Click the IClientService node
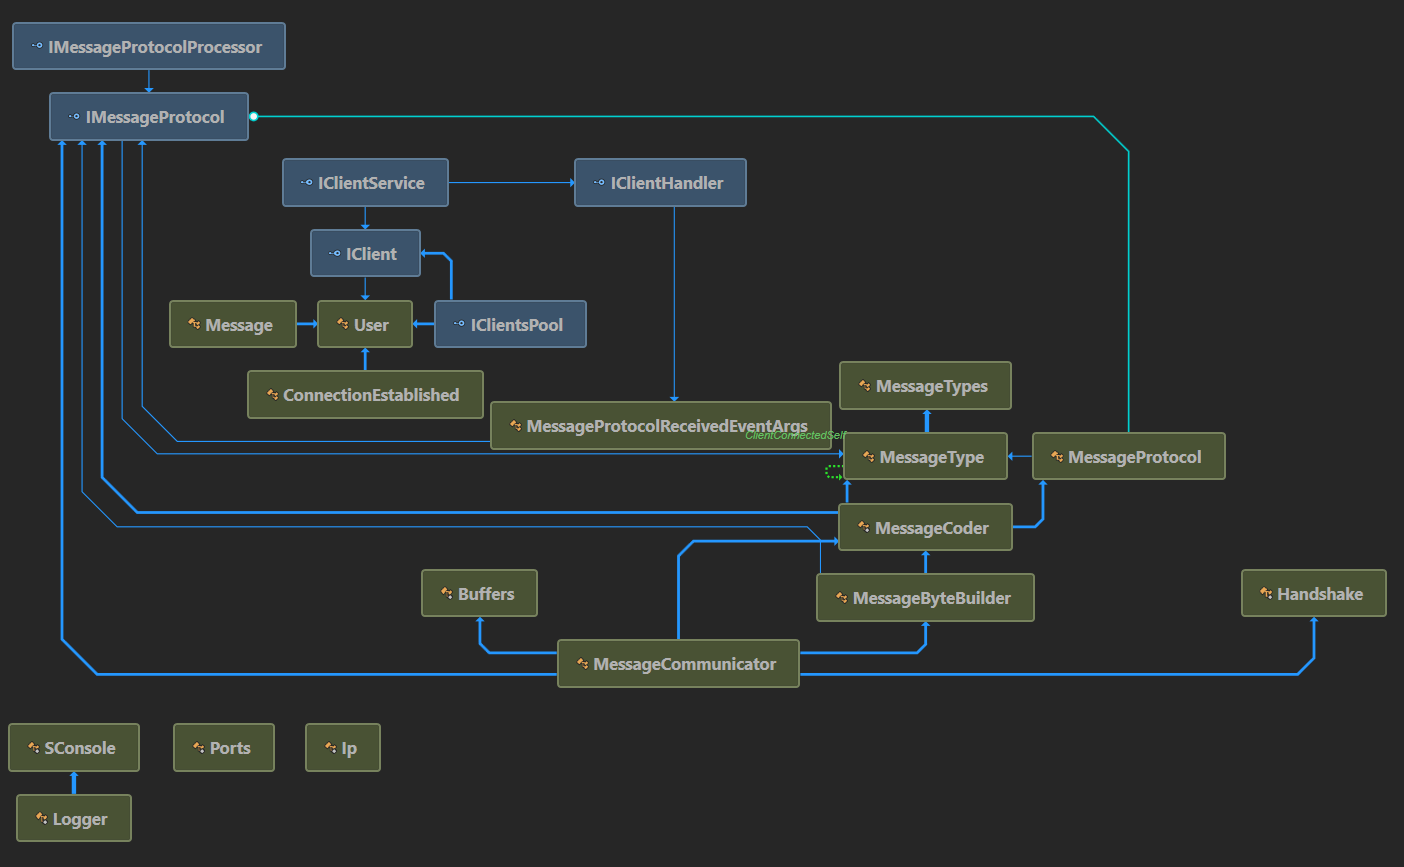Screen dimensions: 1404x867 pyautogui.click(x=365, y=183)
